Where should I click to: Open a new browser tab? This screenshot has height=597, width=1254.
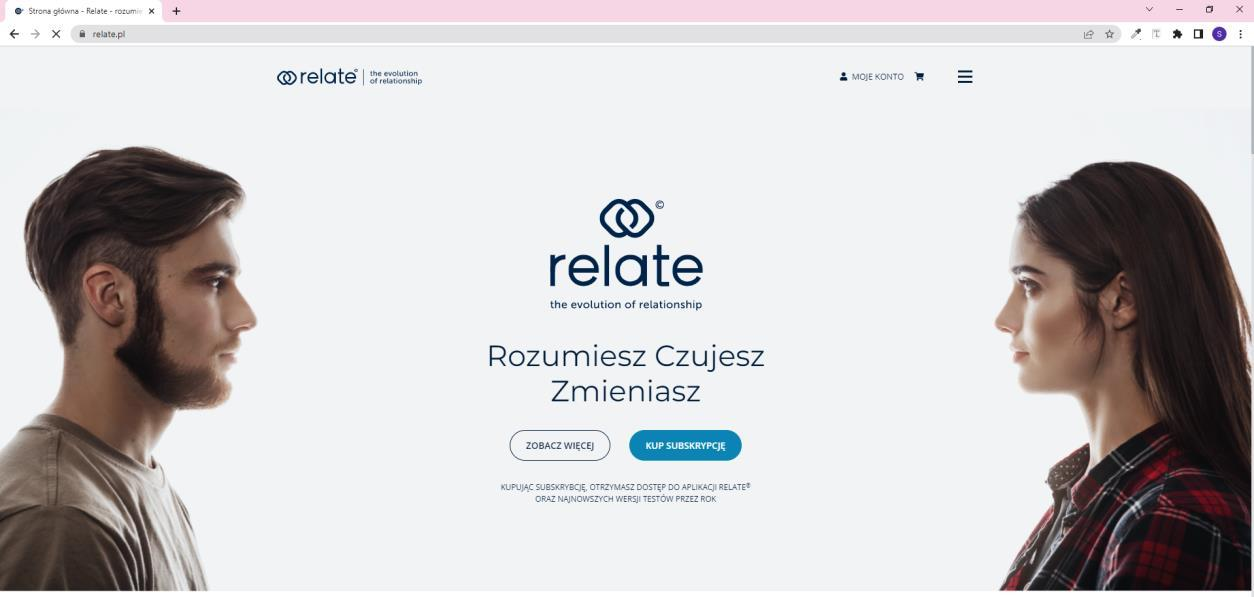[177, 11]
